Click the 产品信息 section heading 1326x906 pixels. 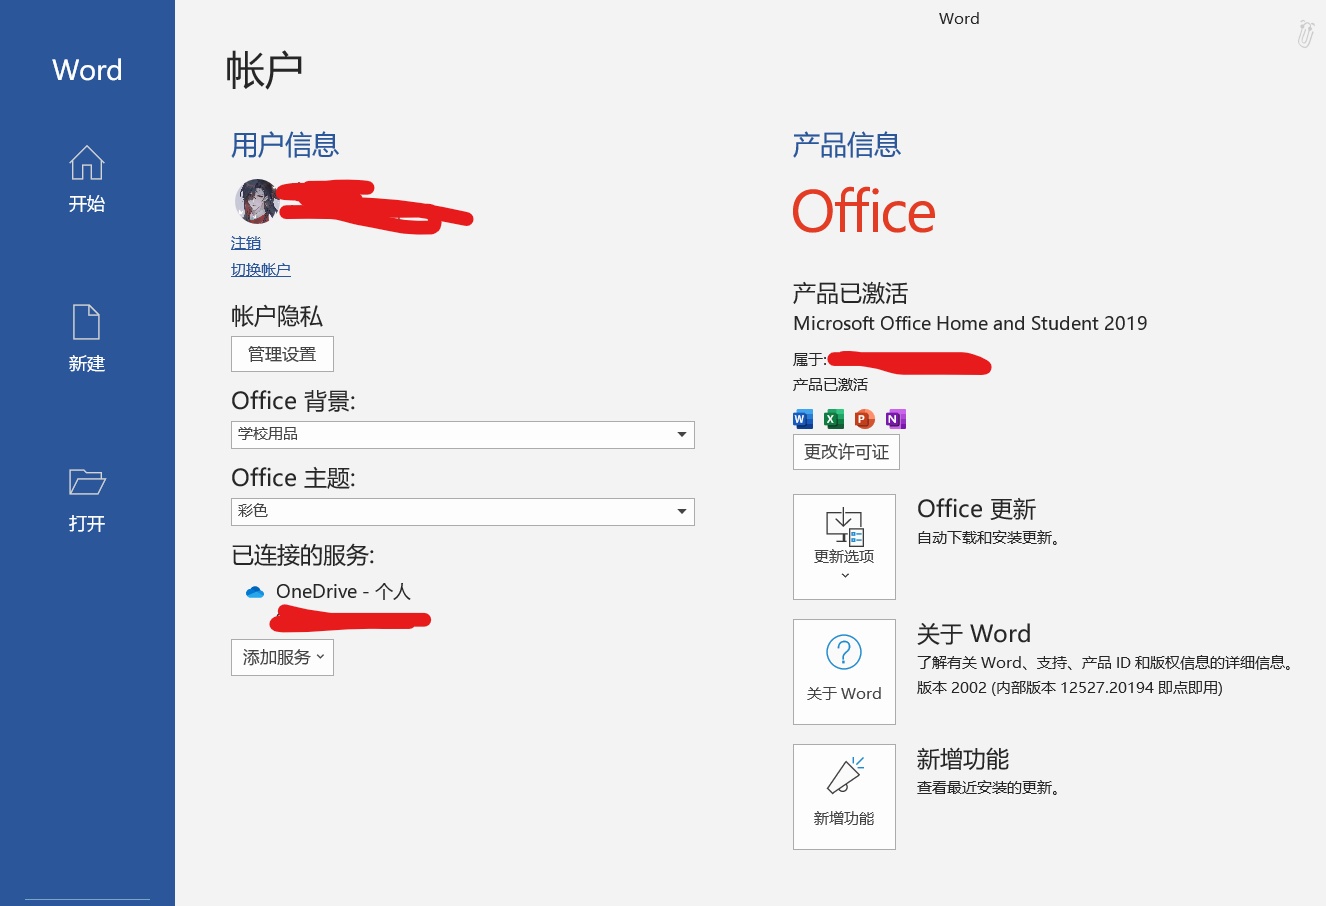click(x=847, y=145)
